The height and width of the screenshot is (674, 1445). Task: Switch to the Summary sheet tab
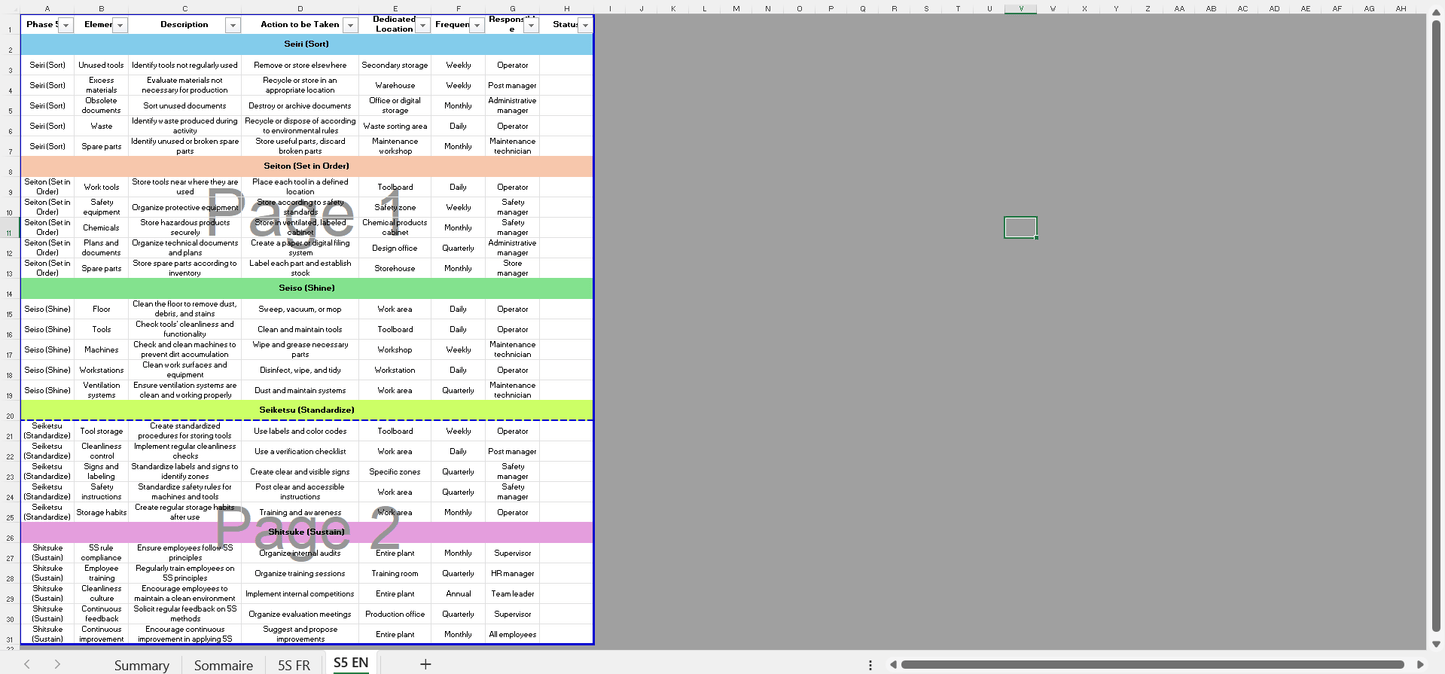pos(141,665)
